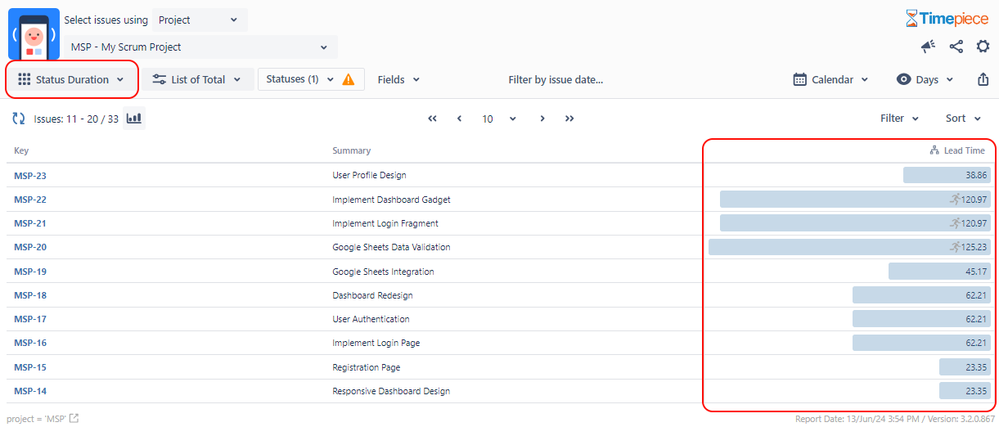Refresh the issue list

[x=18, y=119]
